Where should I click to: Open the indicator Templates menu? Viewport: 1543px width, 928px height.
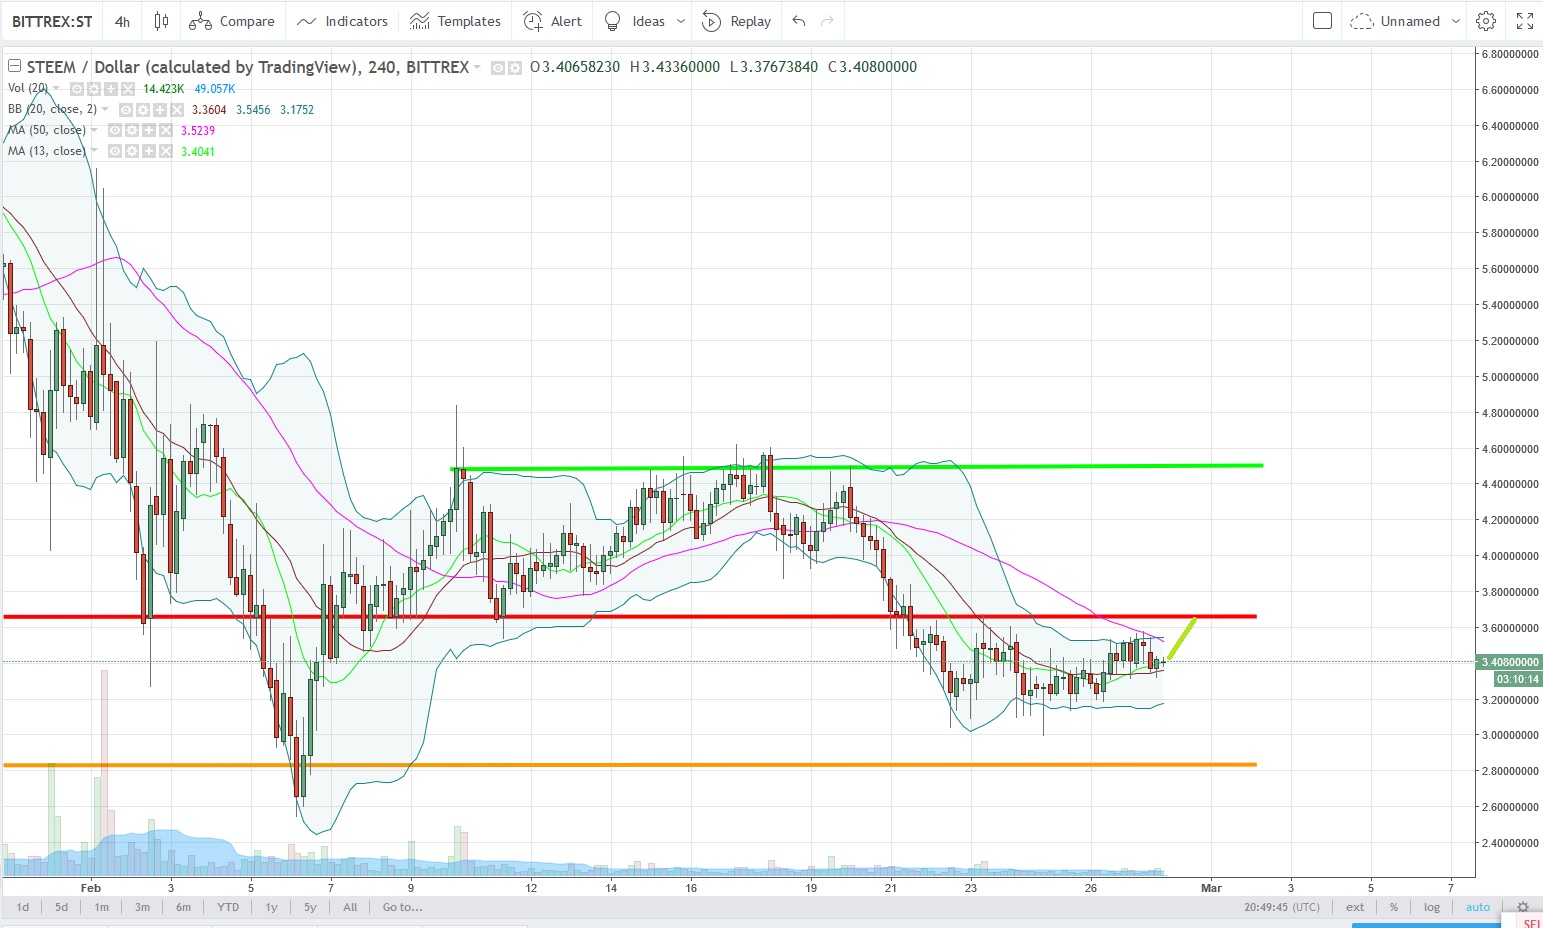[455, 21]
